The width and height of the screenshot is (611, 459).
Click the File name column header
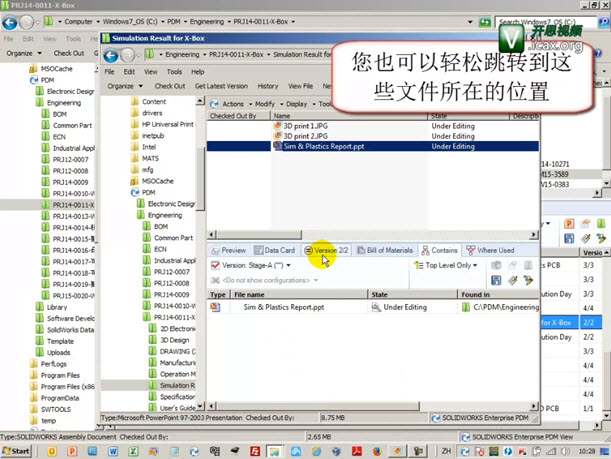(x=299, y=294)
